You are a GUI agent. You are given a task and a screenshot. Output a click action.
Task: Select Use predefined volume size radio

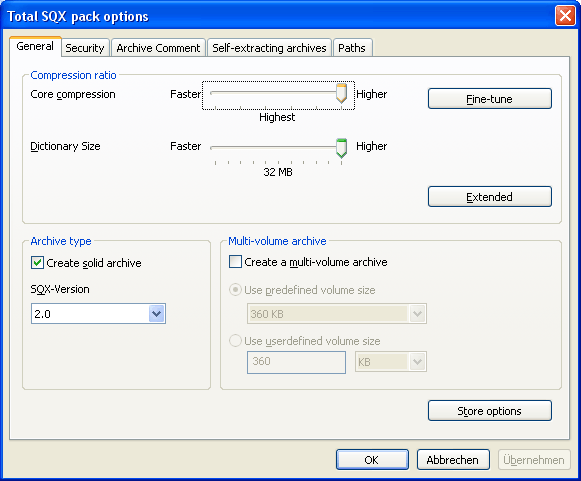(235, 289)
